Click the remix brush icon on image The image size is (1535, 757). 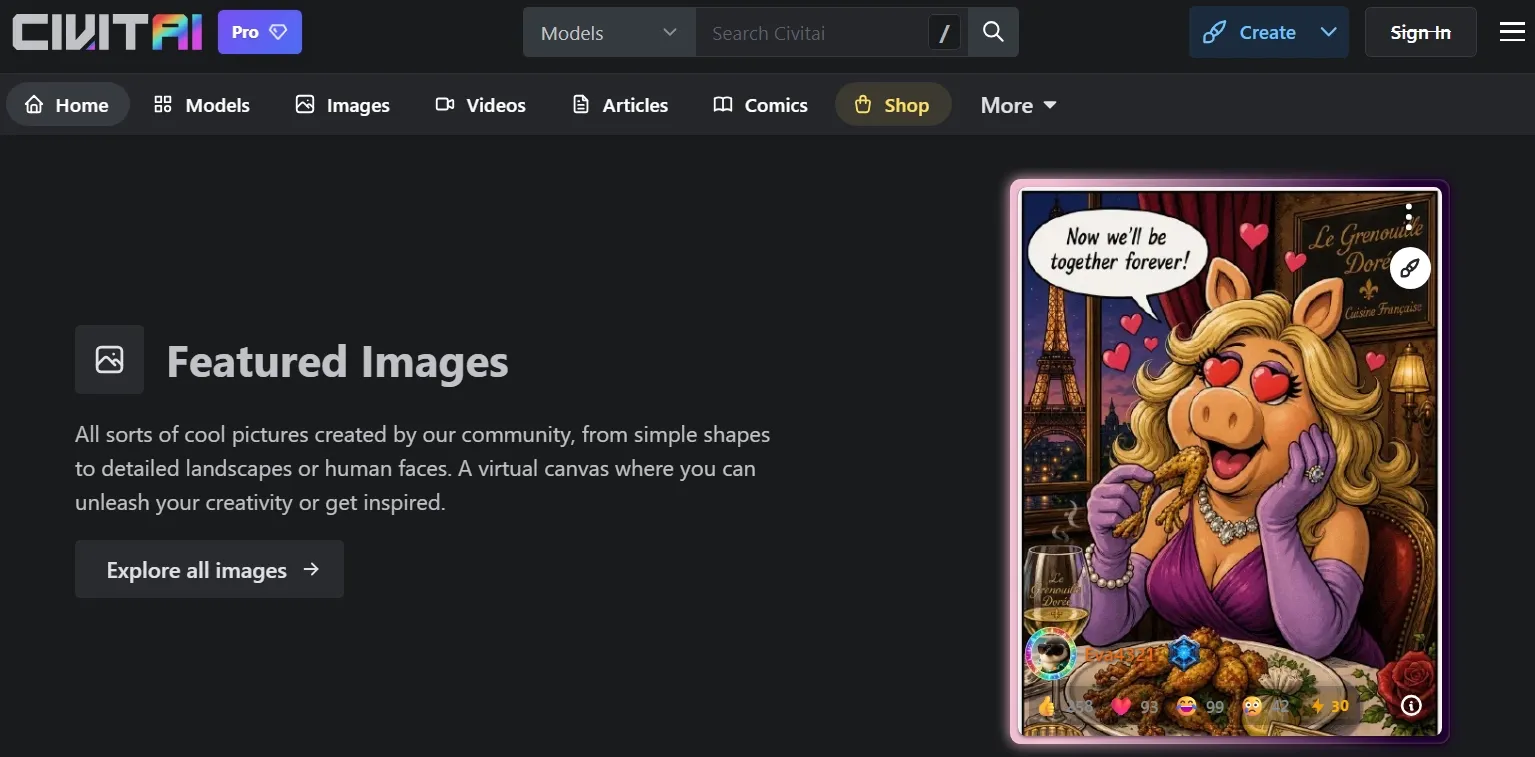coord(1410,268)
